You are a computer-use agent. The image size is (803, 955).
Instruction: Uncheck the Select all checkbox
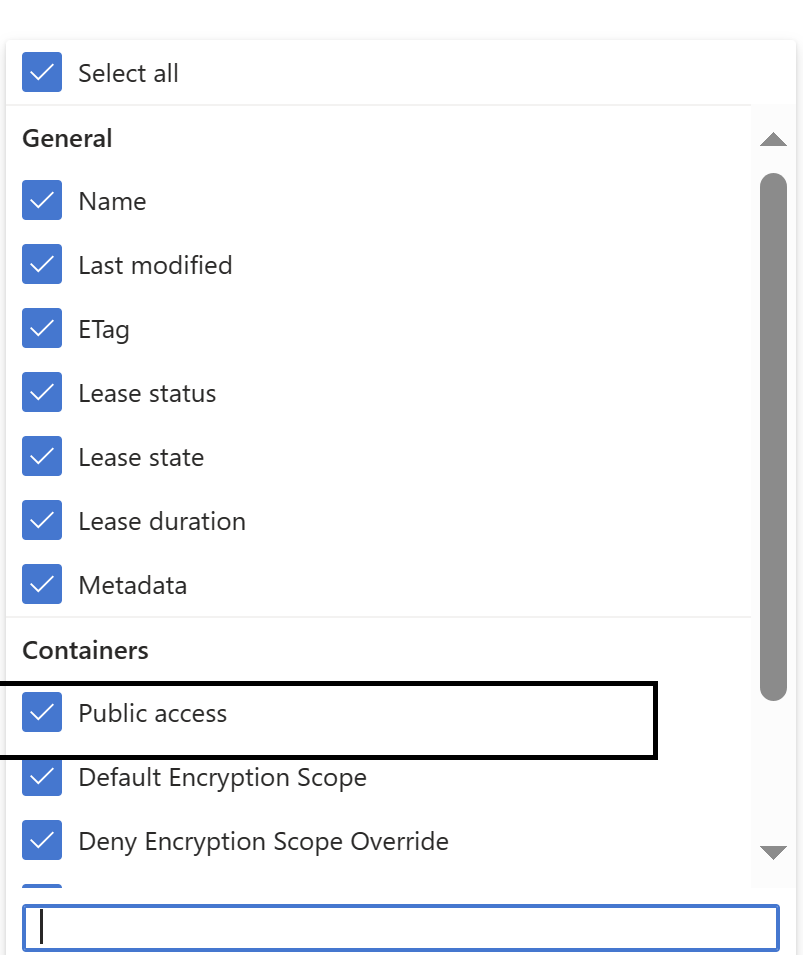41,72
